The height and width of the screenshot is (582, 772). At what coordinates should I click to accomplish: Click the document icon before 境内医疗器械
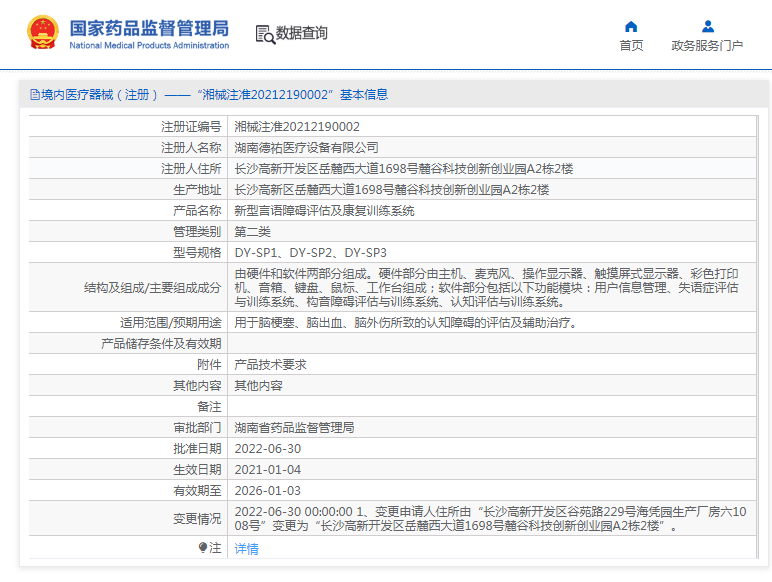(x=35, y=95)
